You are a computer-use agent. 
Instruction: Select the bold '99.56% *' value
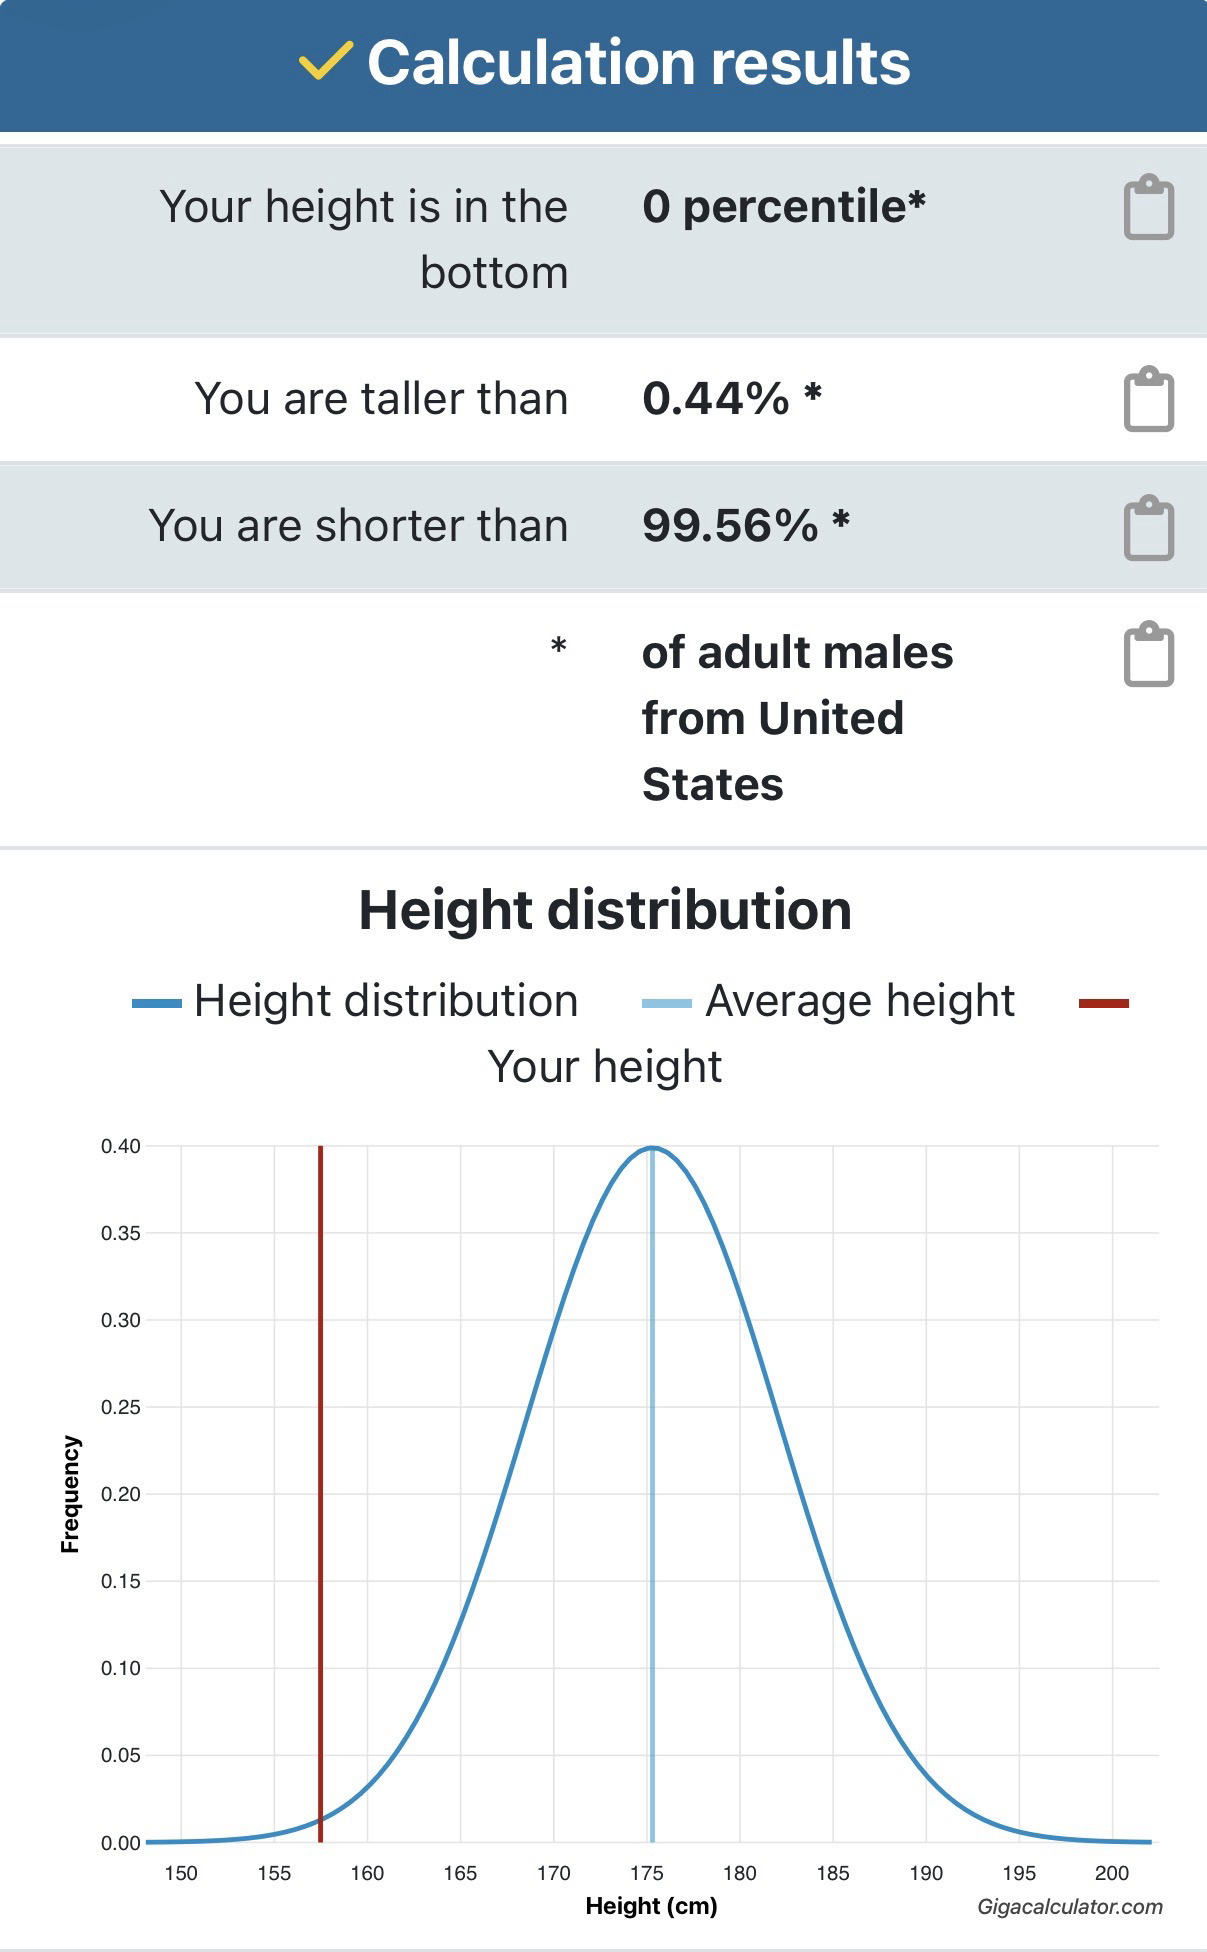click(x=745, y=526)
